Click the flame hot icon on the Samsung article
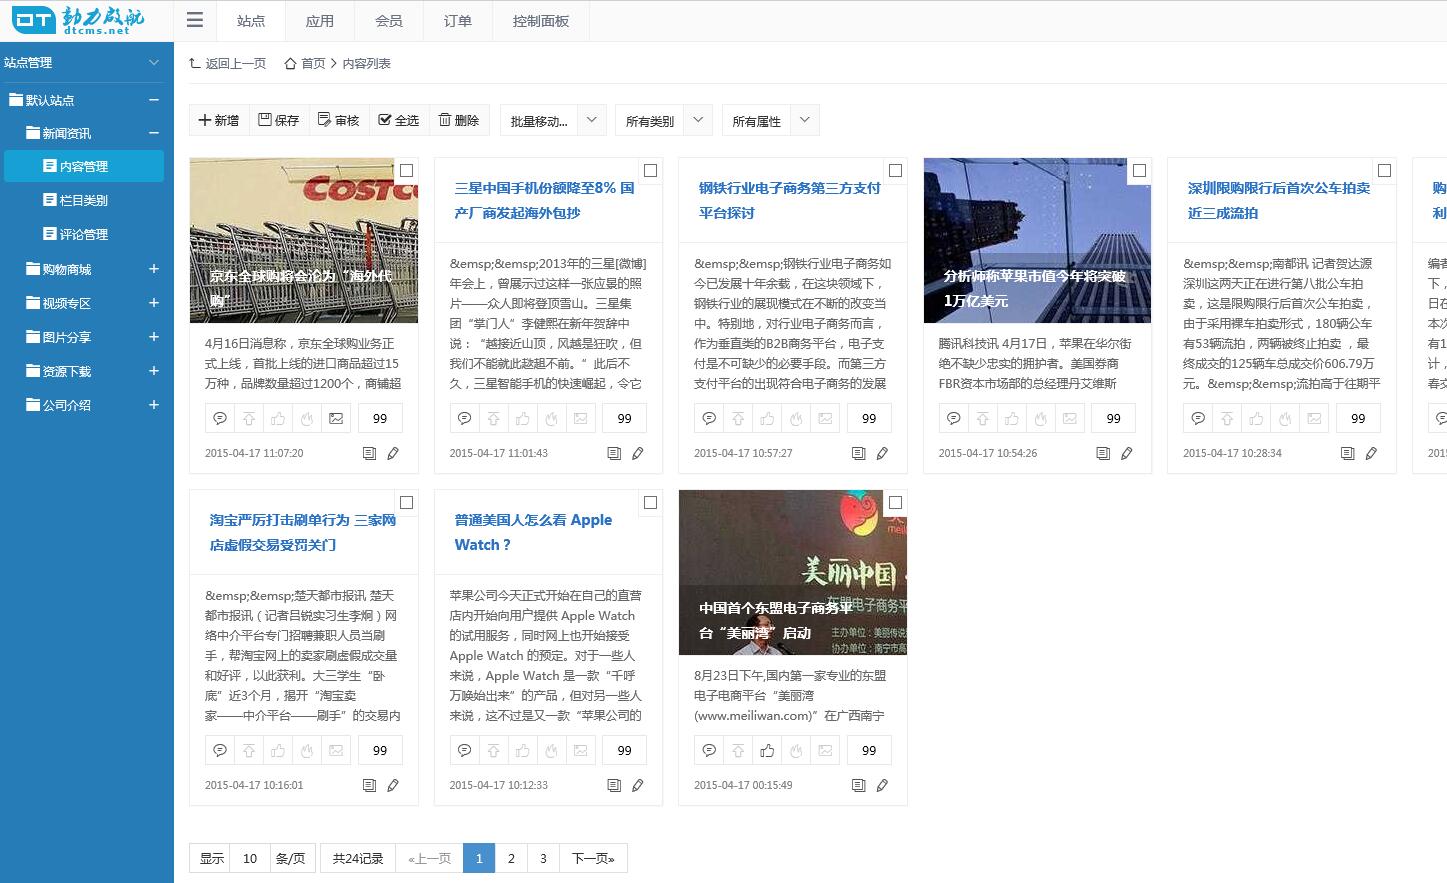The height and width of the screenshot is (883, 1447). click(x=551, y=418)
